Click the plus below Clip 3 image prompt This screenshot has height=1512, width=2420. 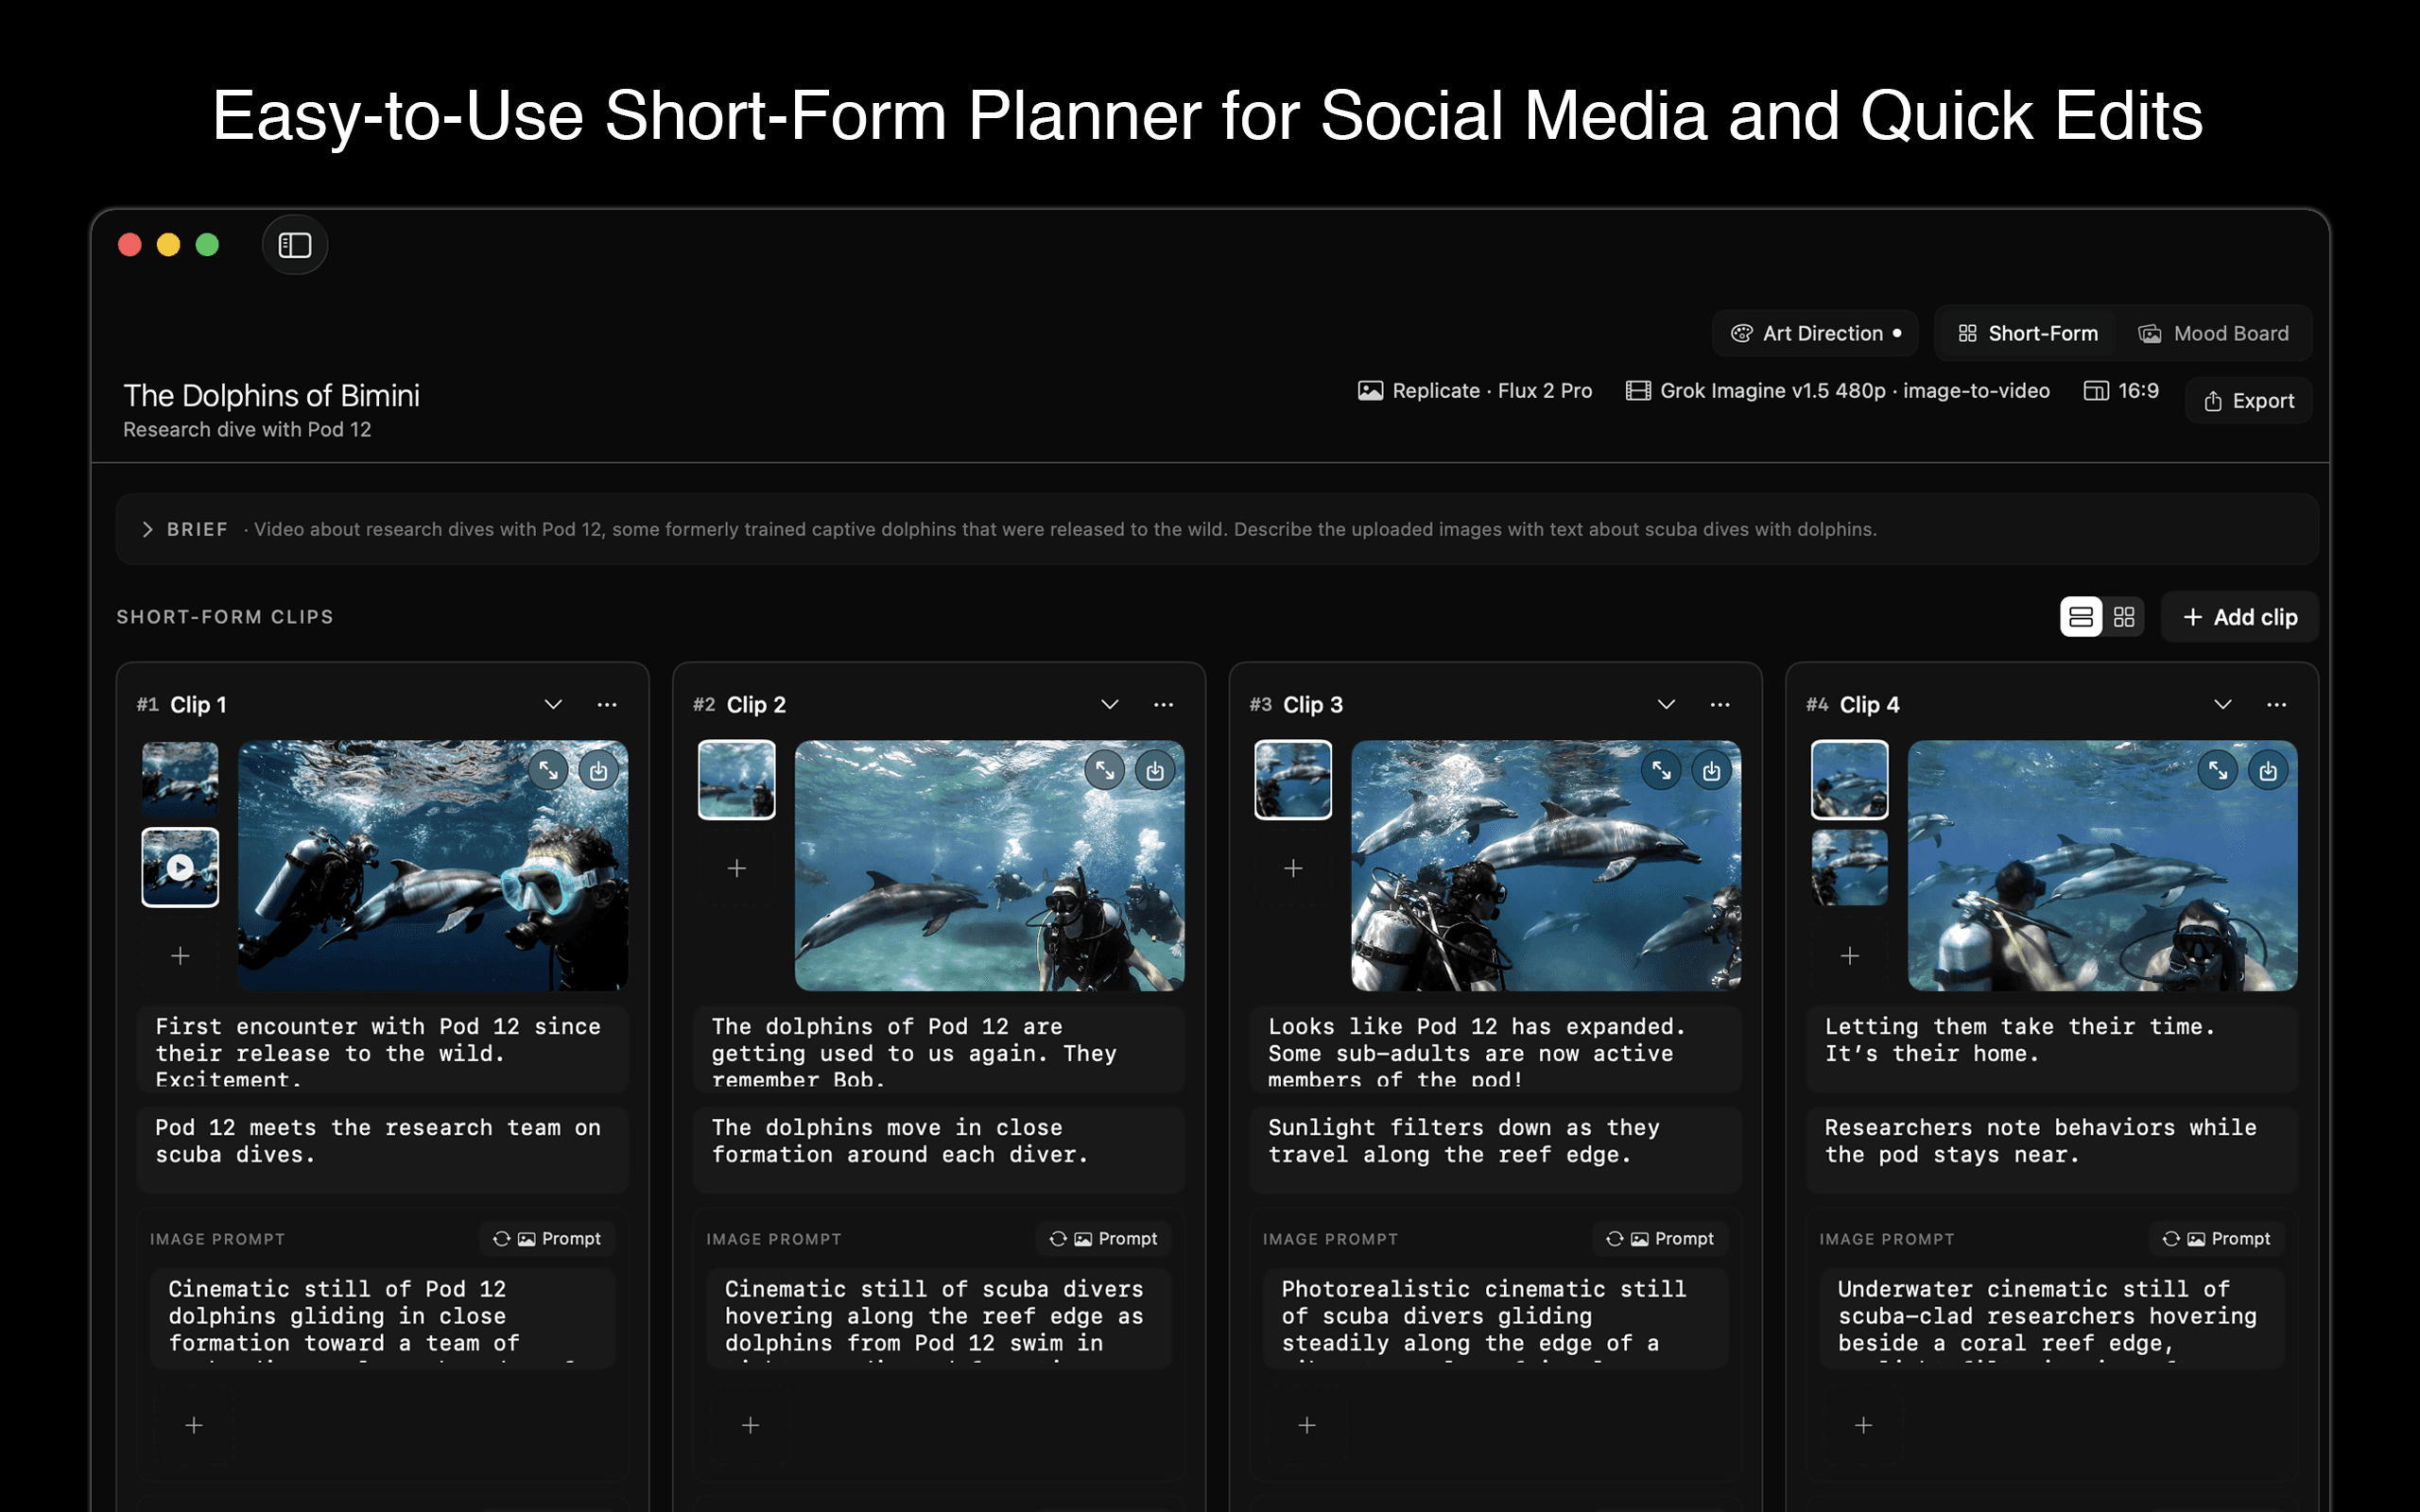(1307, 1425)
